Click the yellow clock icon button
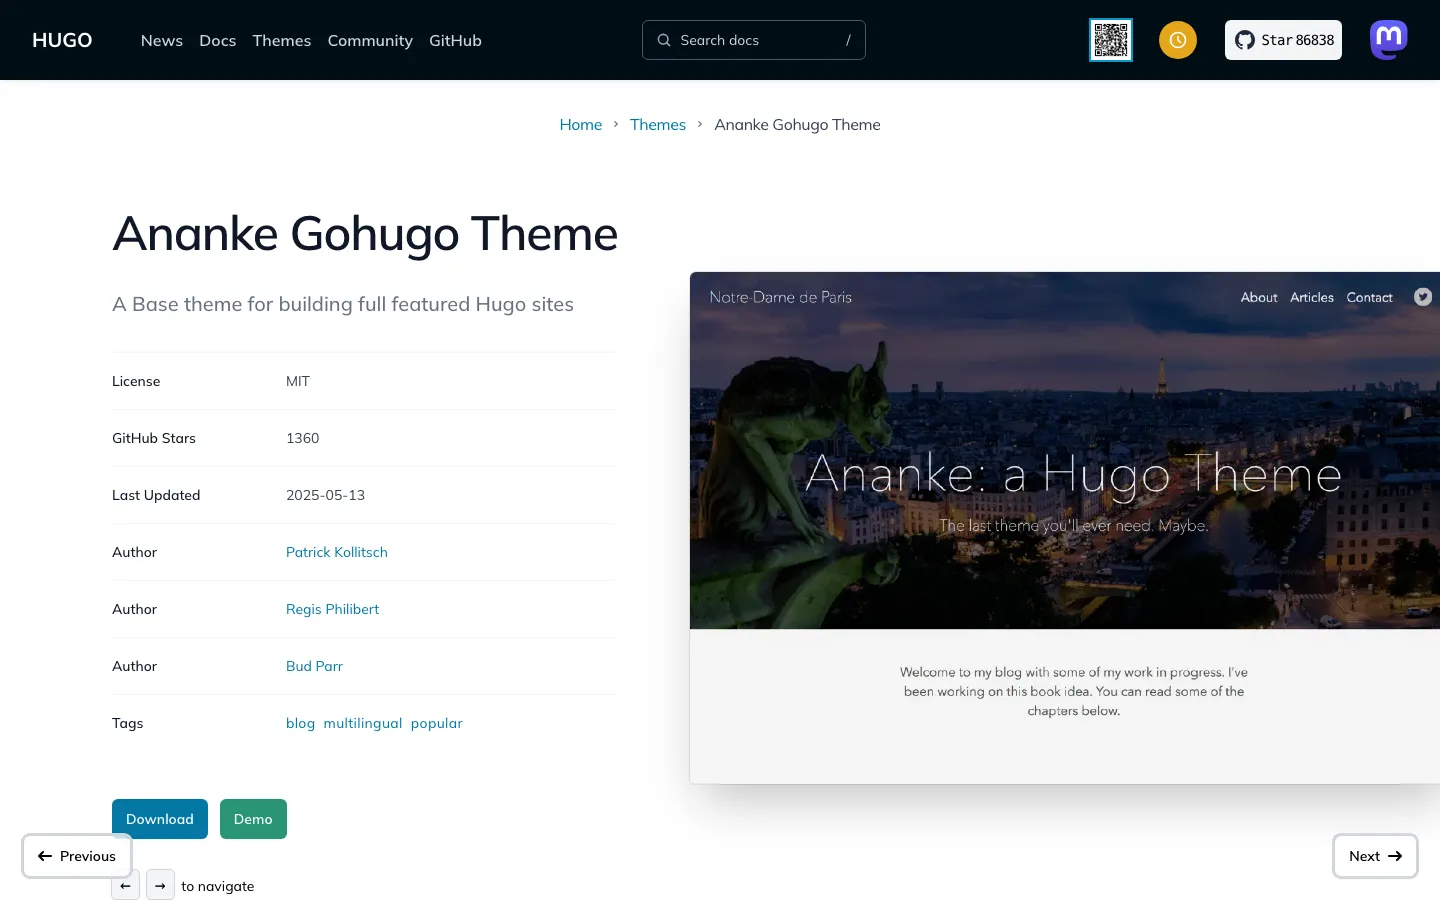This screenshot has height=900, width=1440. pos(1178,40)
